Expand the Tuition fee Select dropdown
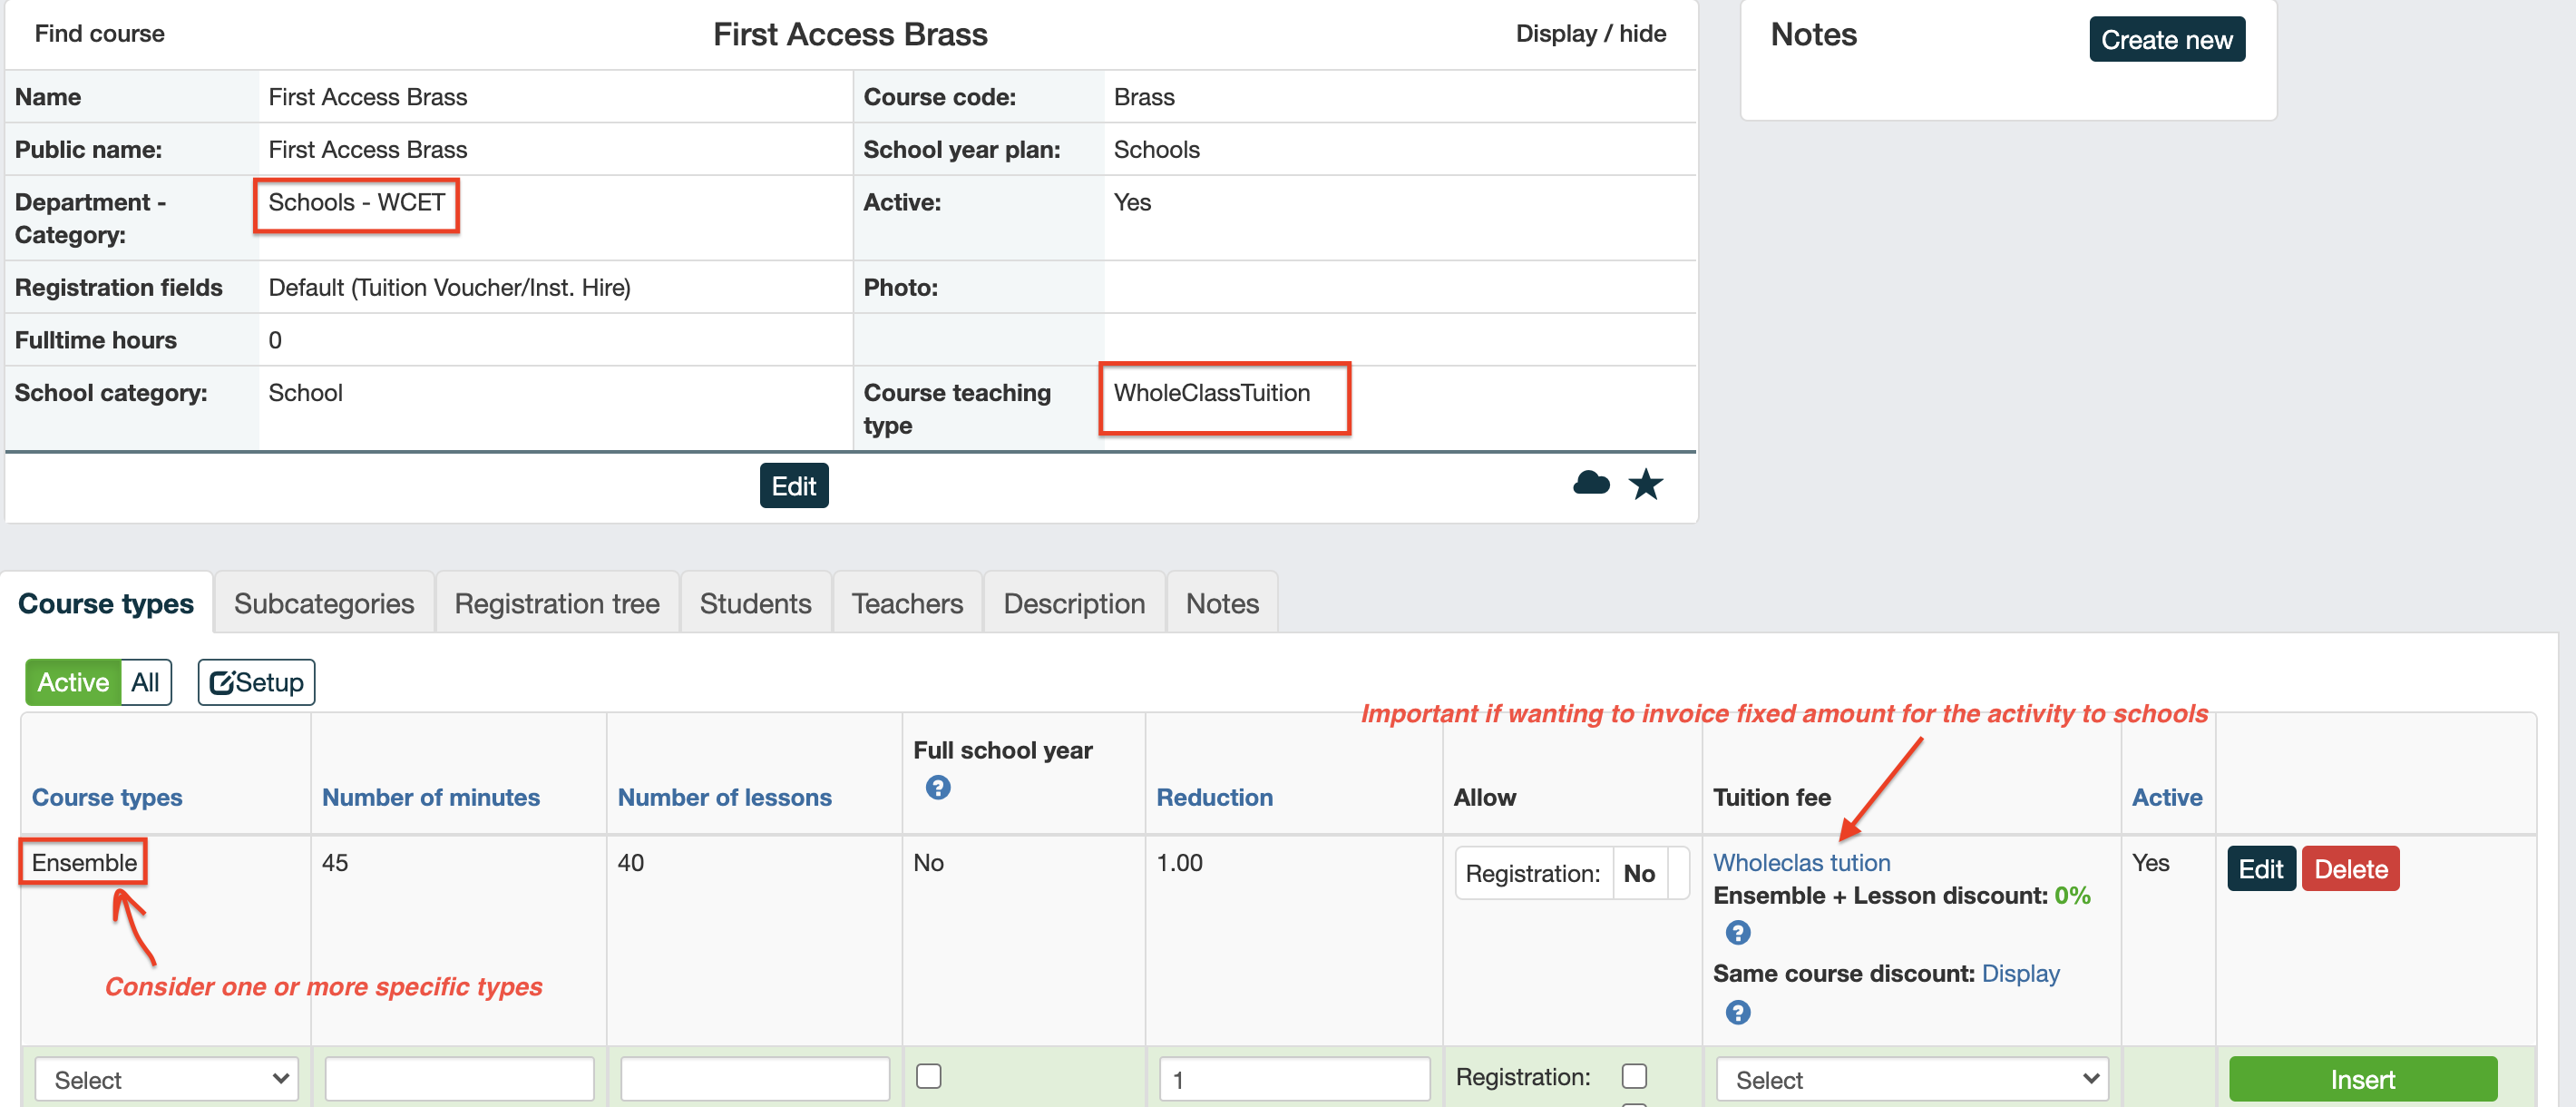Viewport: 2576px width, 1107px height. point(1912,1080)
